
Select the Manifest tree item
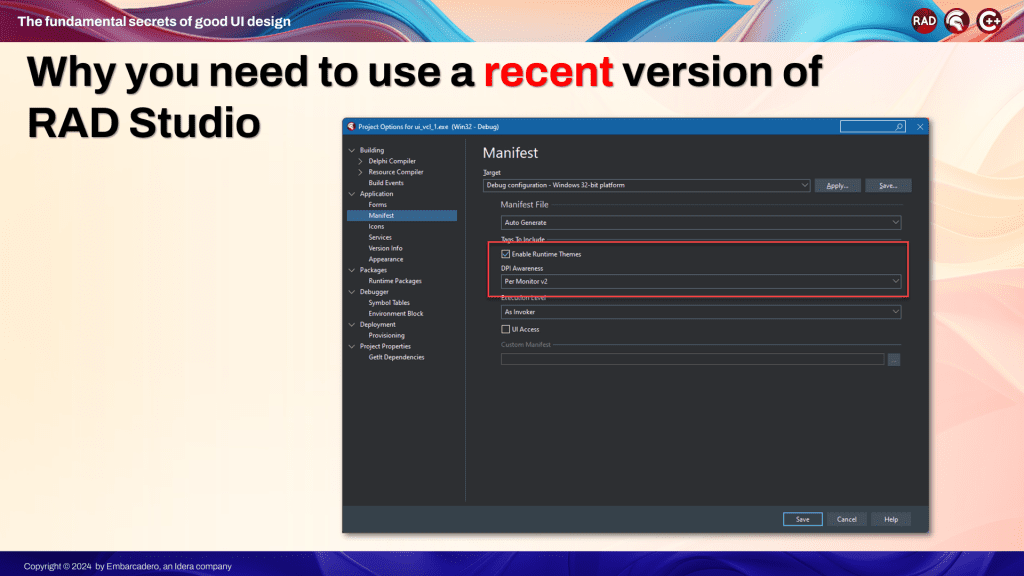click(402, 216)
